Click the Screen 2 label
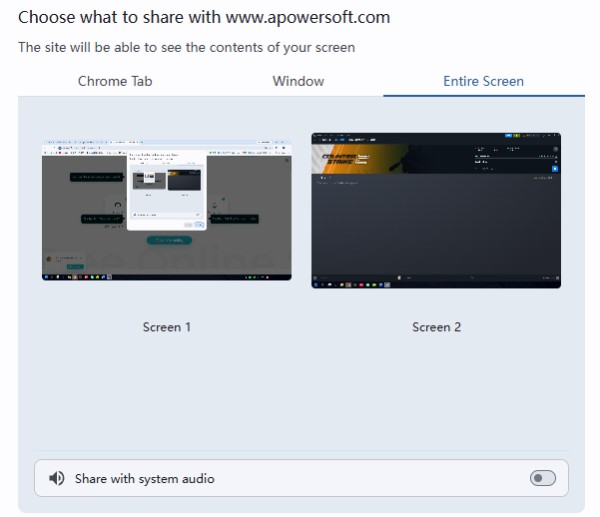The height and width of the screenshot is (517, 600). (436, 327)
